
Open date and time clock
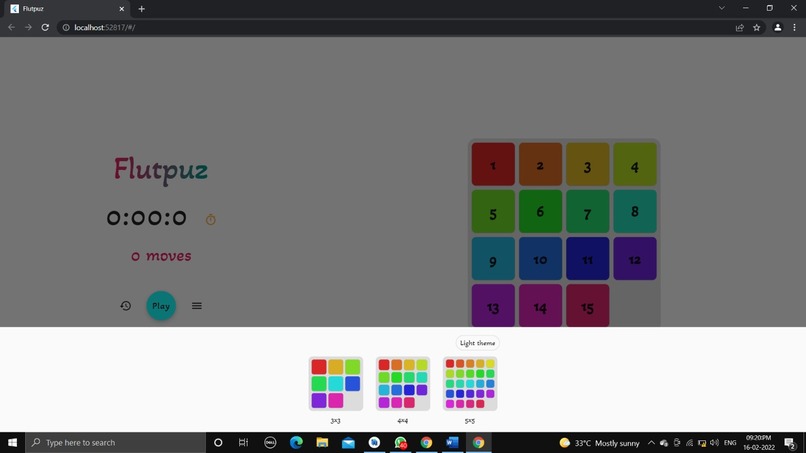click(759, 443)
